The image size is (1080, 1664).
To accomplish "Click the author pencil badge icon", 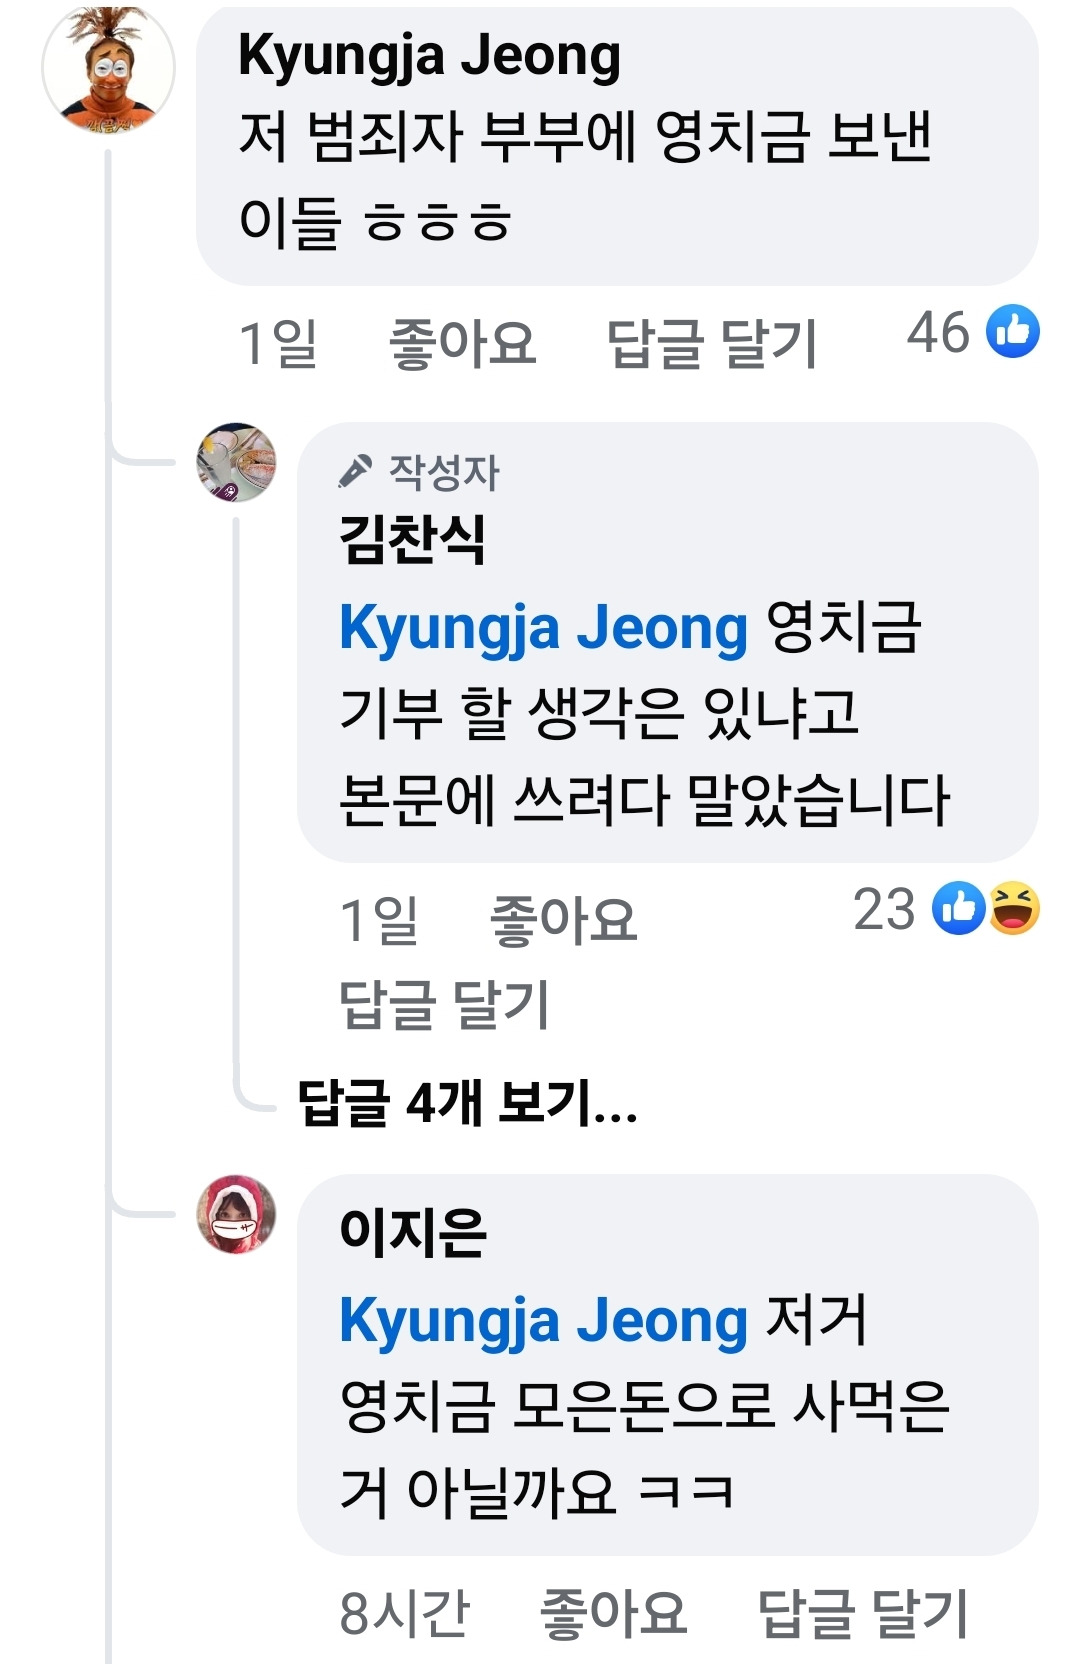I will click(x=355, y=471).
